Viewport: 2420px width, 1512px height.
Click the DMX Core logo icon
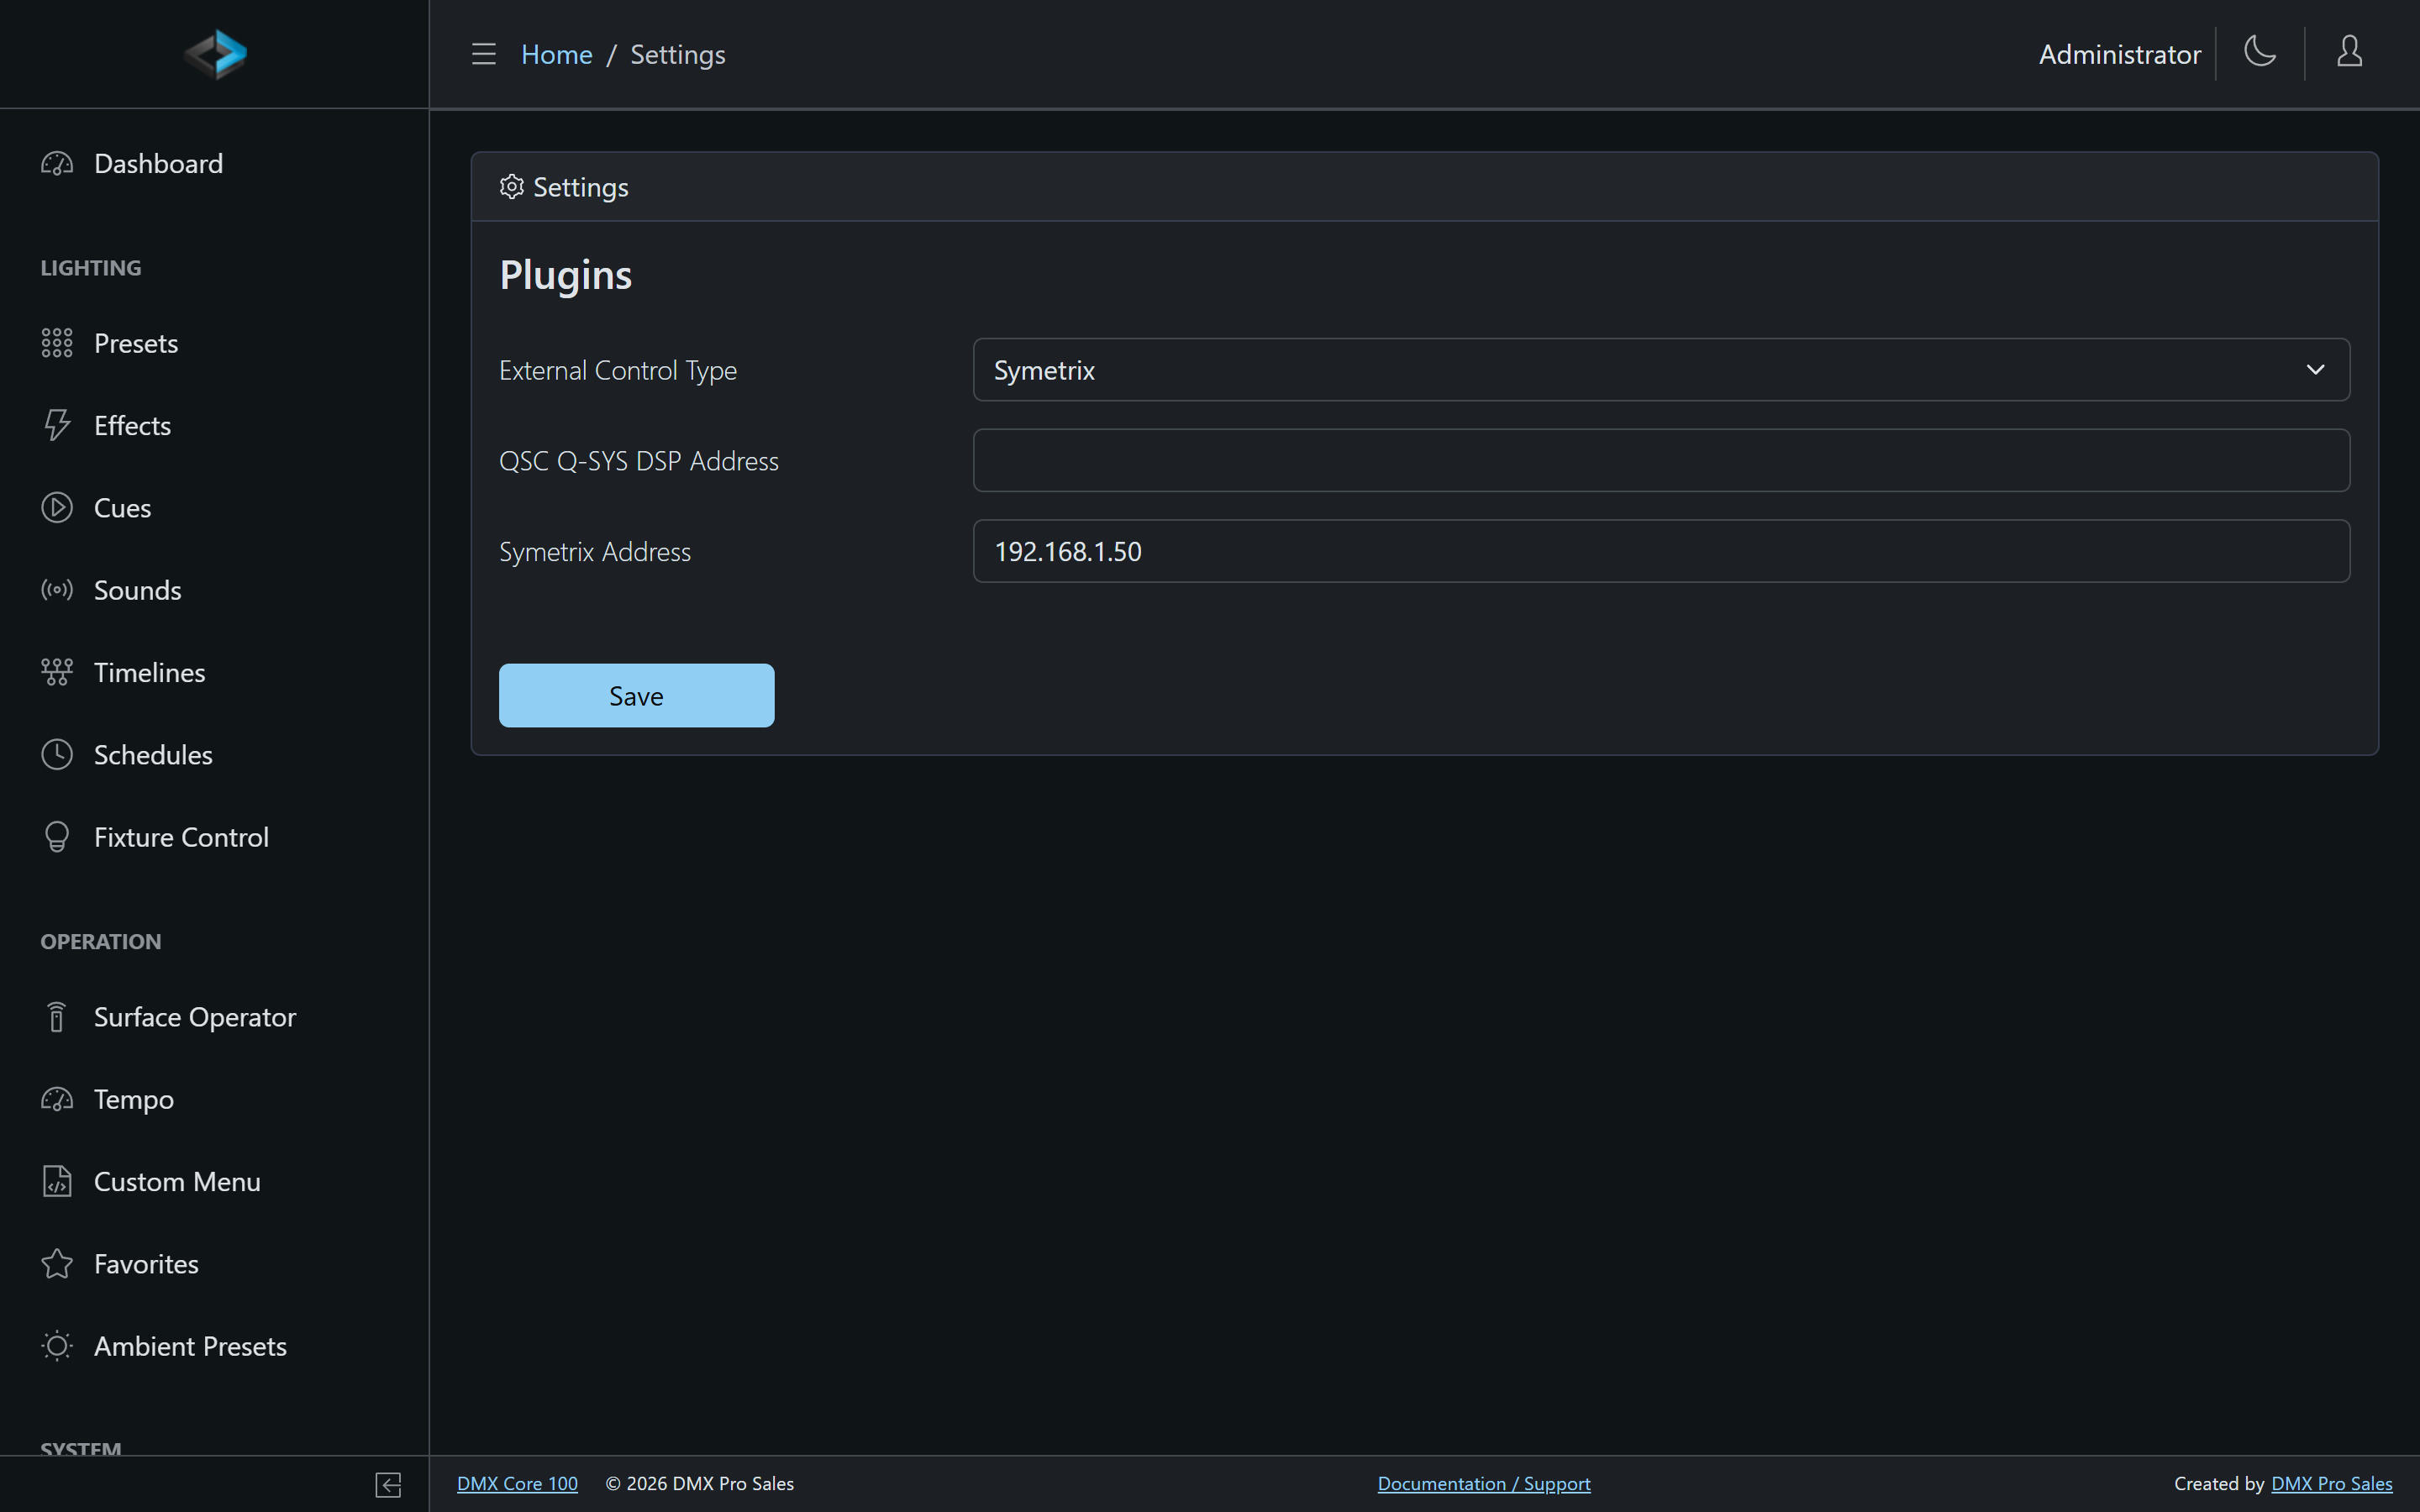215,54
